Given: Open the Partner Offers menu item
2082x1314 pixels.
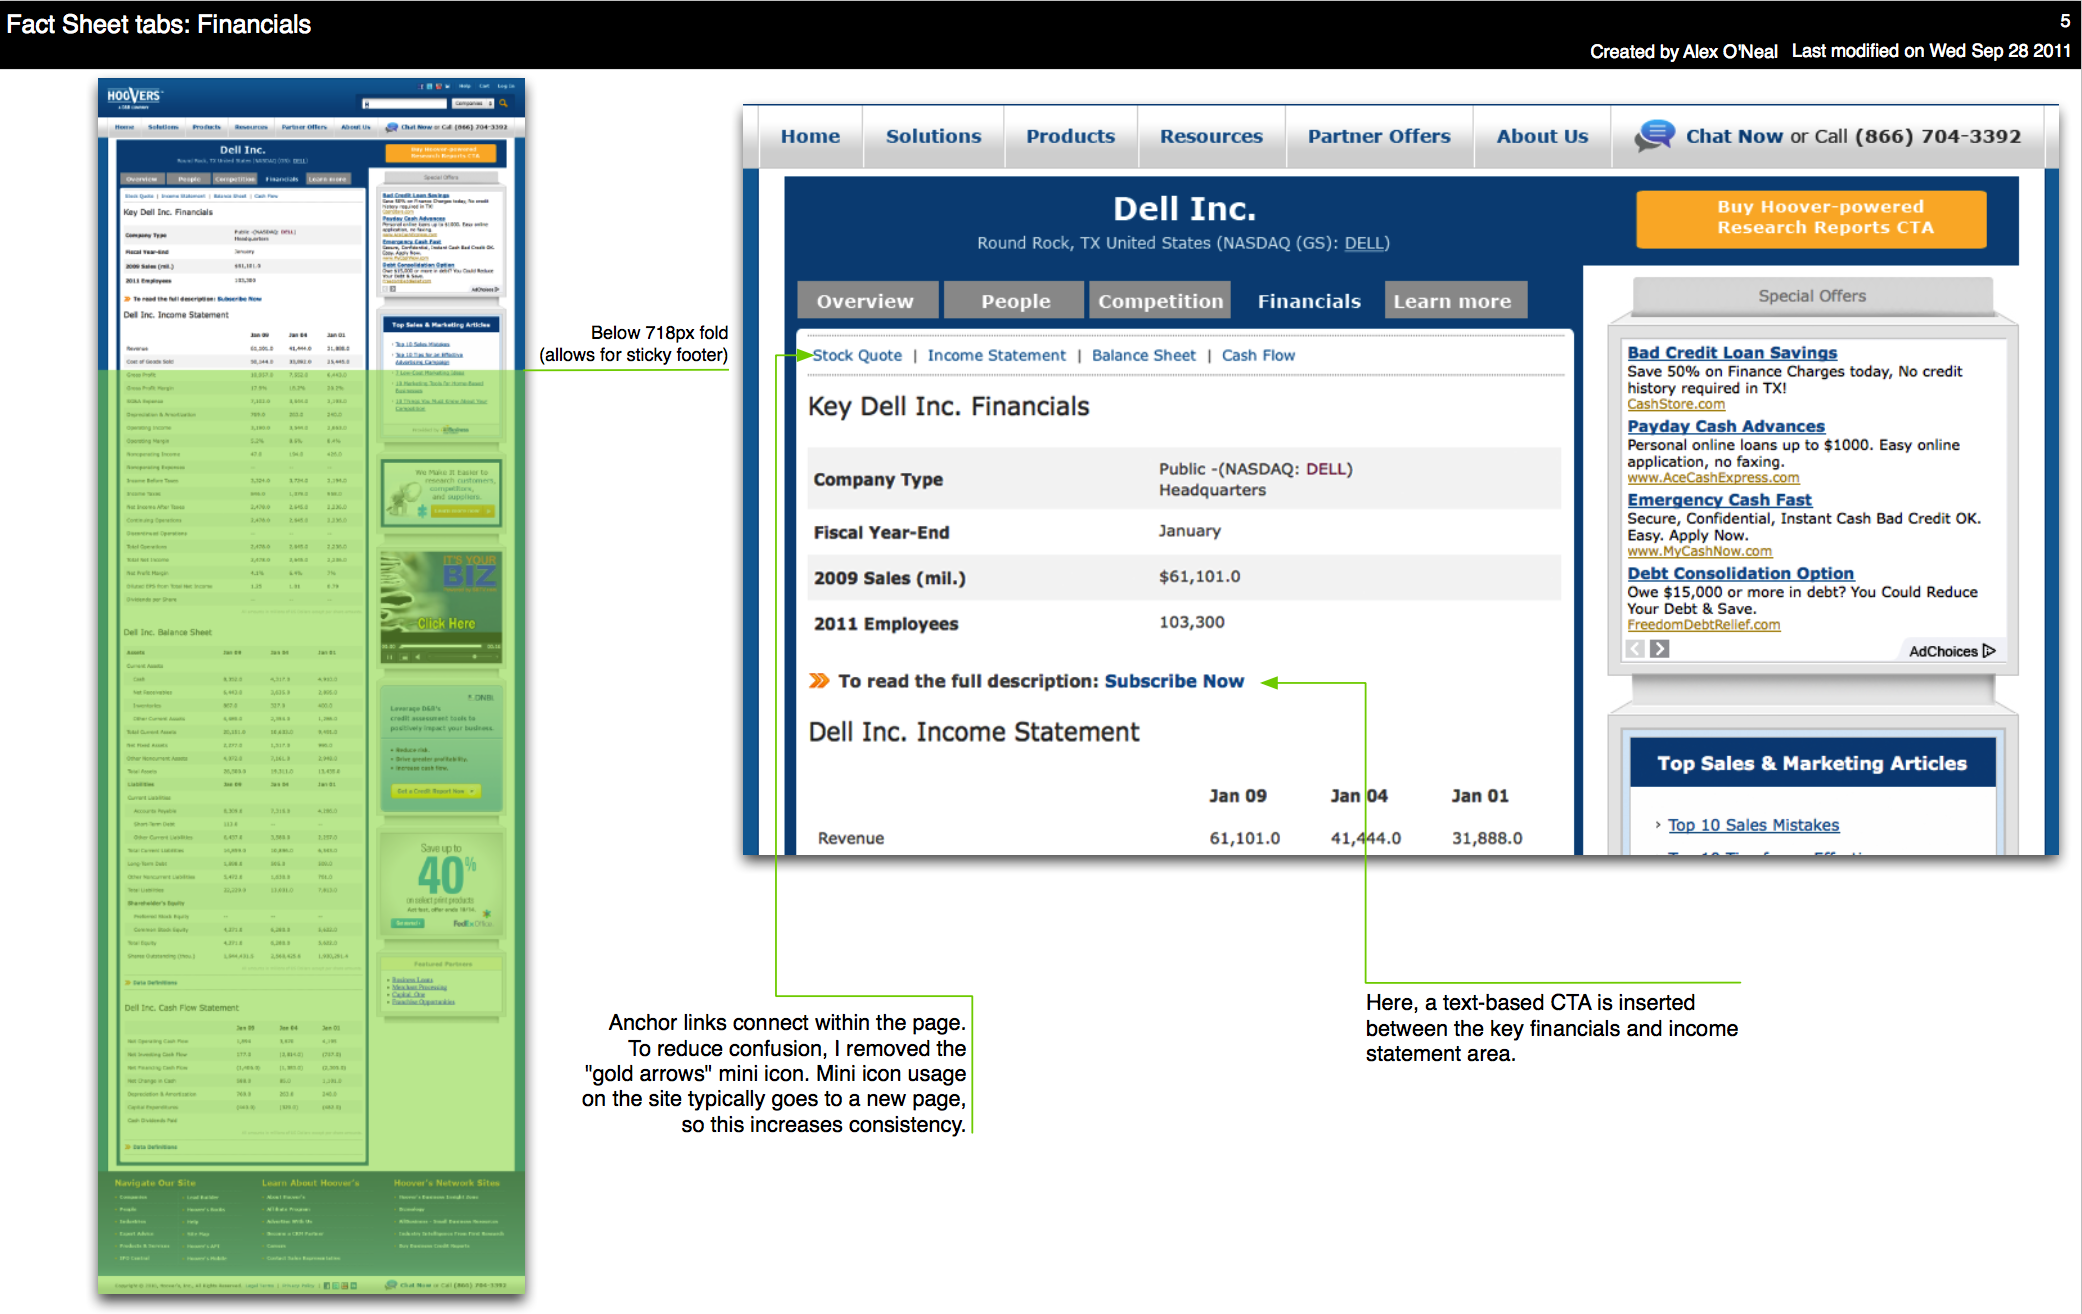Looking at the screenshot, I should (x=1379, y=136).
